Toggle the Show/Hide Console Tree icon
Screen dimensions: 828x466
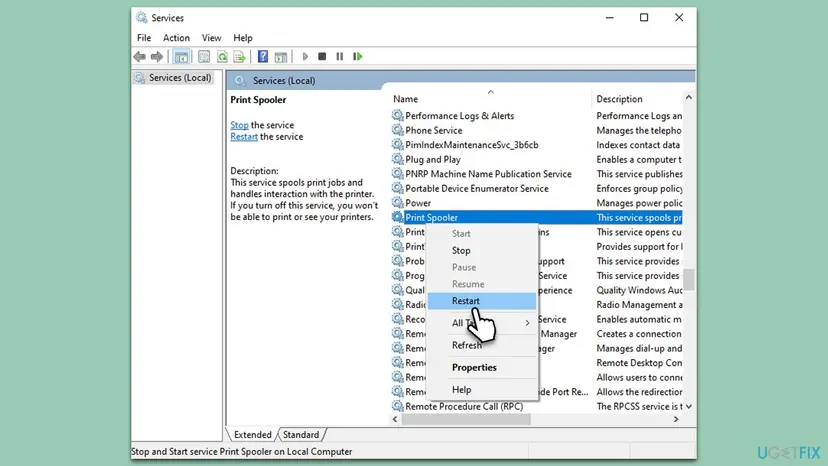(181, 57)
